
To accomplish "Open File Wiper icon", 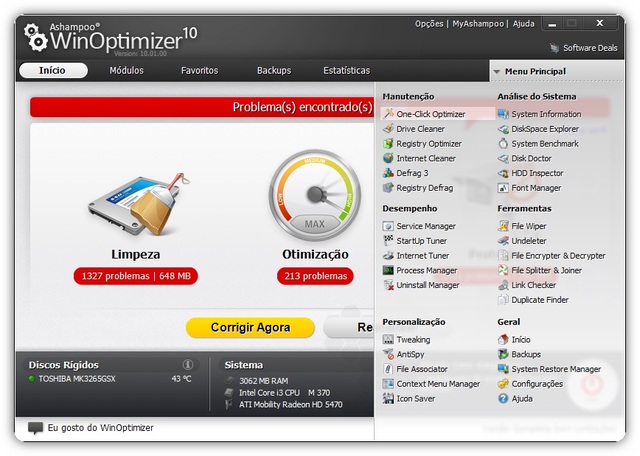I will (x=503, y=226).
